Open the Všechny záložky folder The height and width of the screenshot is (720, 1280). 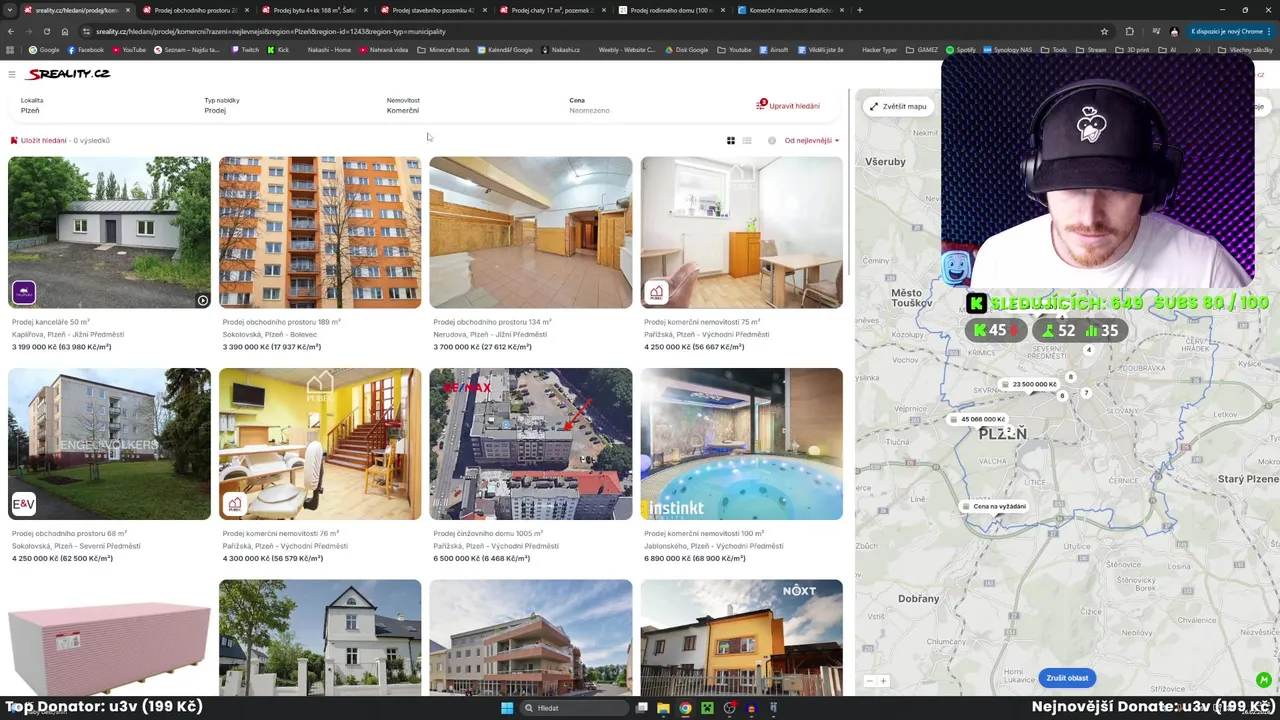tap(1245, 50)
